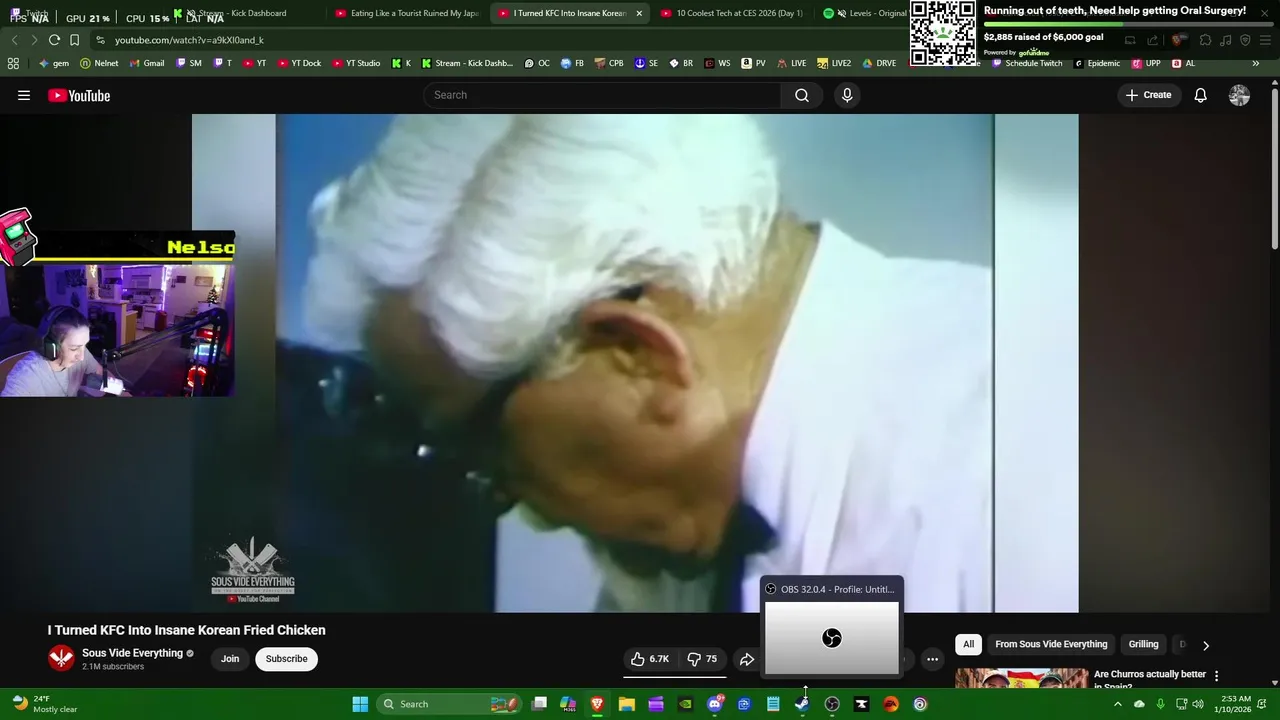Open the NVIDIA app taskbar icon
Screen dimensions: 1280x720
pos(685,704)
